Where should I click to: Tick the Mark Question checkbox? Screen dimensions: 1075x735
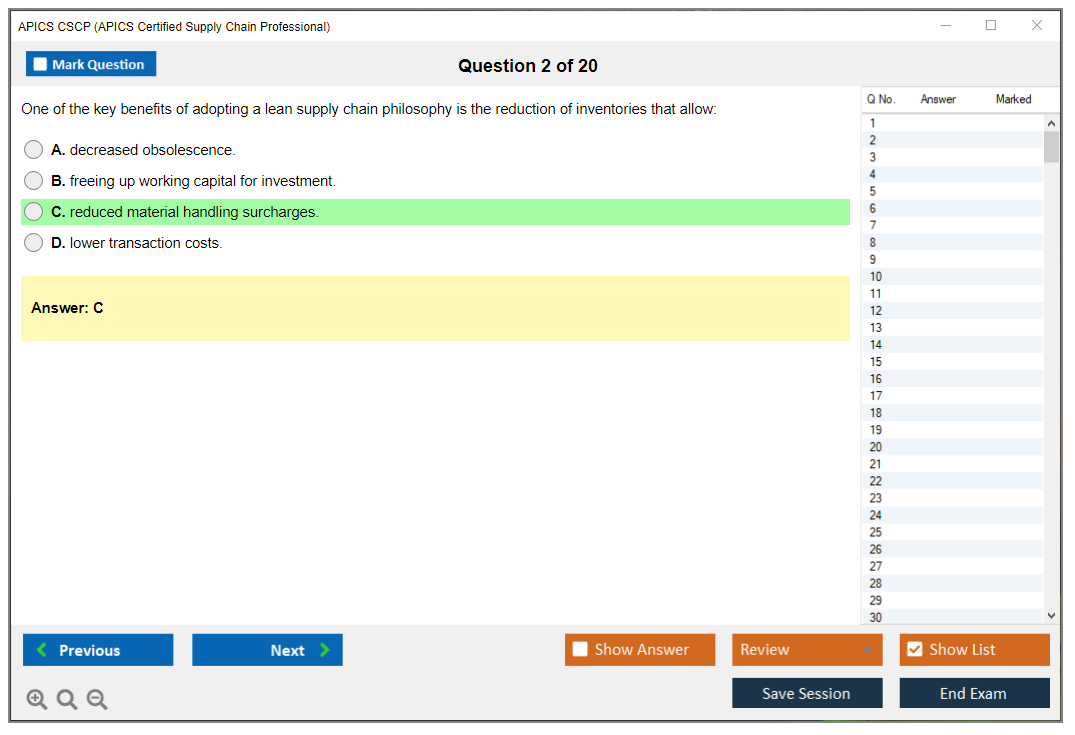click(41, 64)
